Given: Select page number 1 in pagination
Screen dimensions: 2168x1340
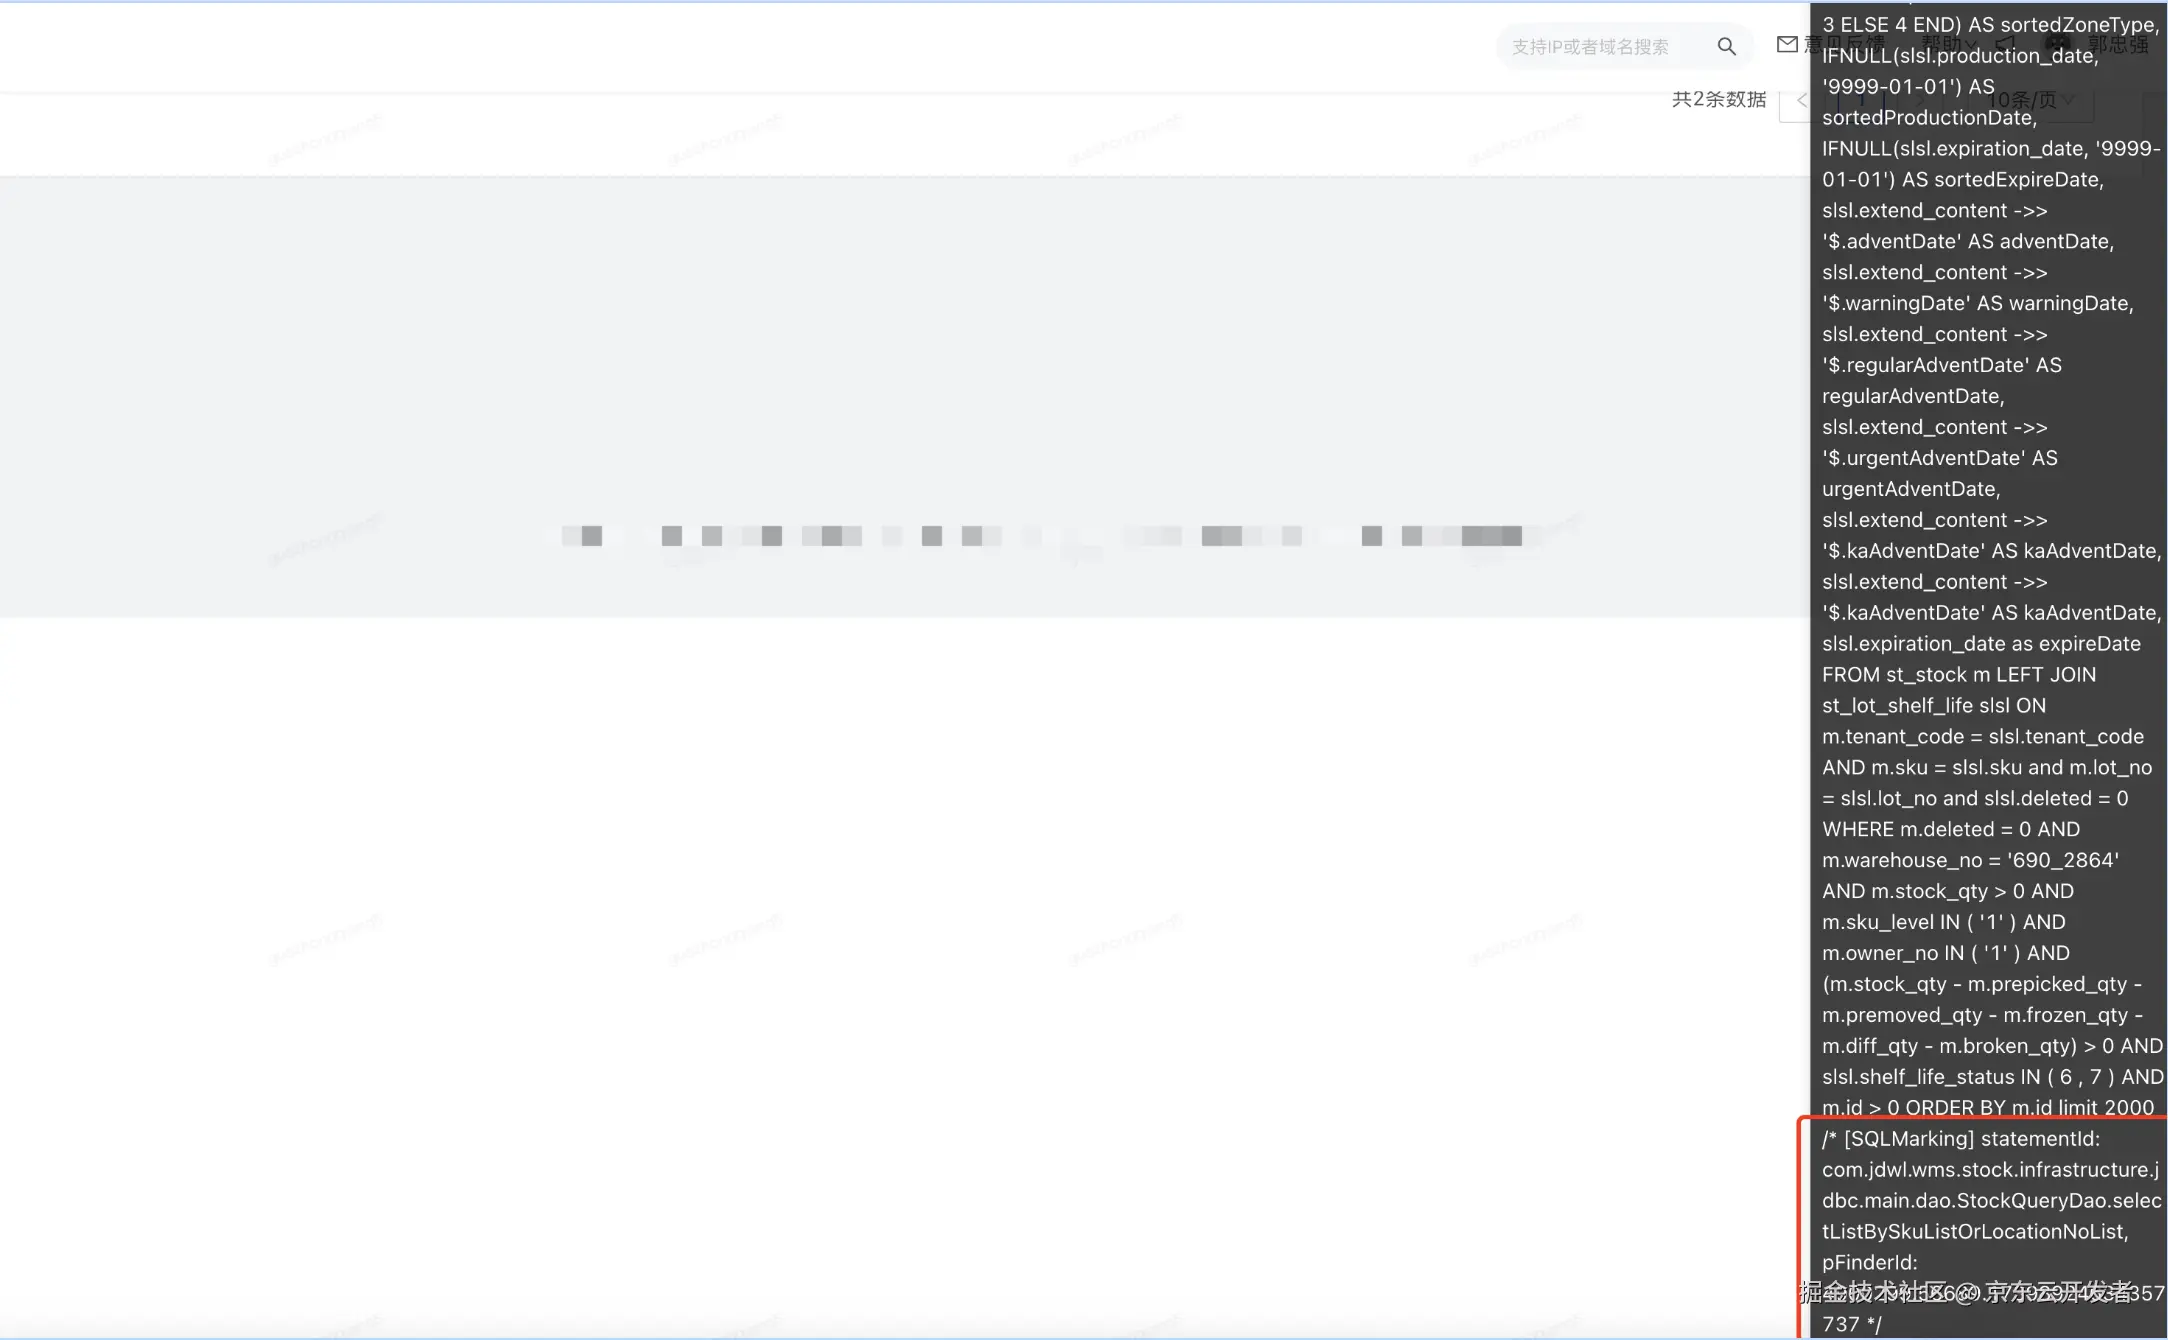Looking at the screenshot, I should (x=1861, y=100).
